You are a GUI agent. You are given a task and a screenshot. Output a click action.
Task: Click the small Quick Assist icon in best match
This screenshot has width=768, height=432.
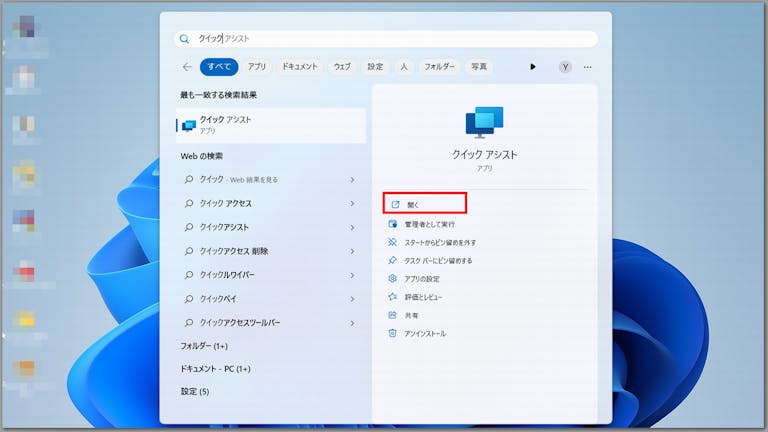189,126
